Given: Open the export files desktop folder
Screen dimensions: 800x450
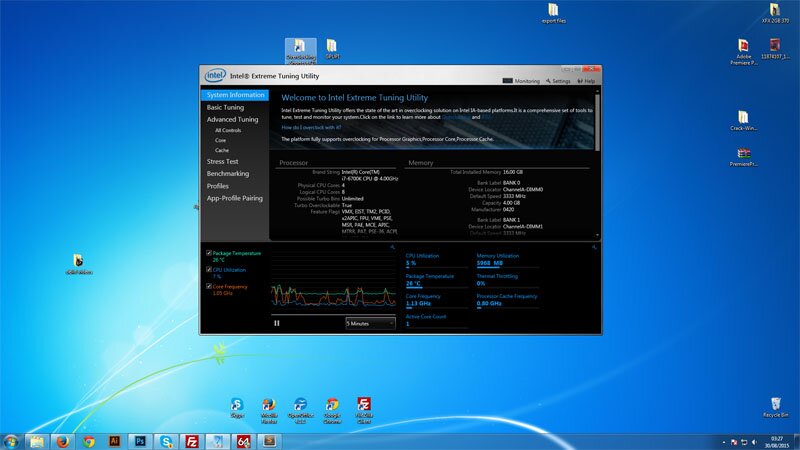Looking at the screenshot, I should pos(554,13).
